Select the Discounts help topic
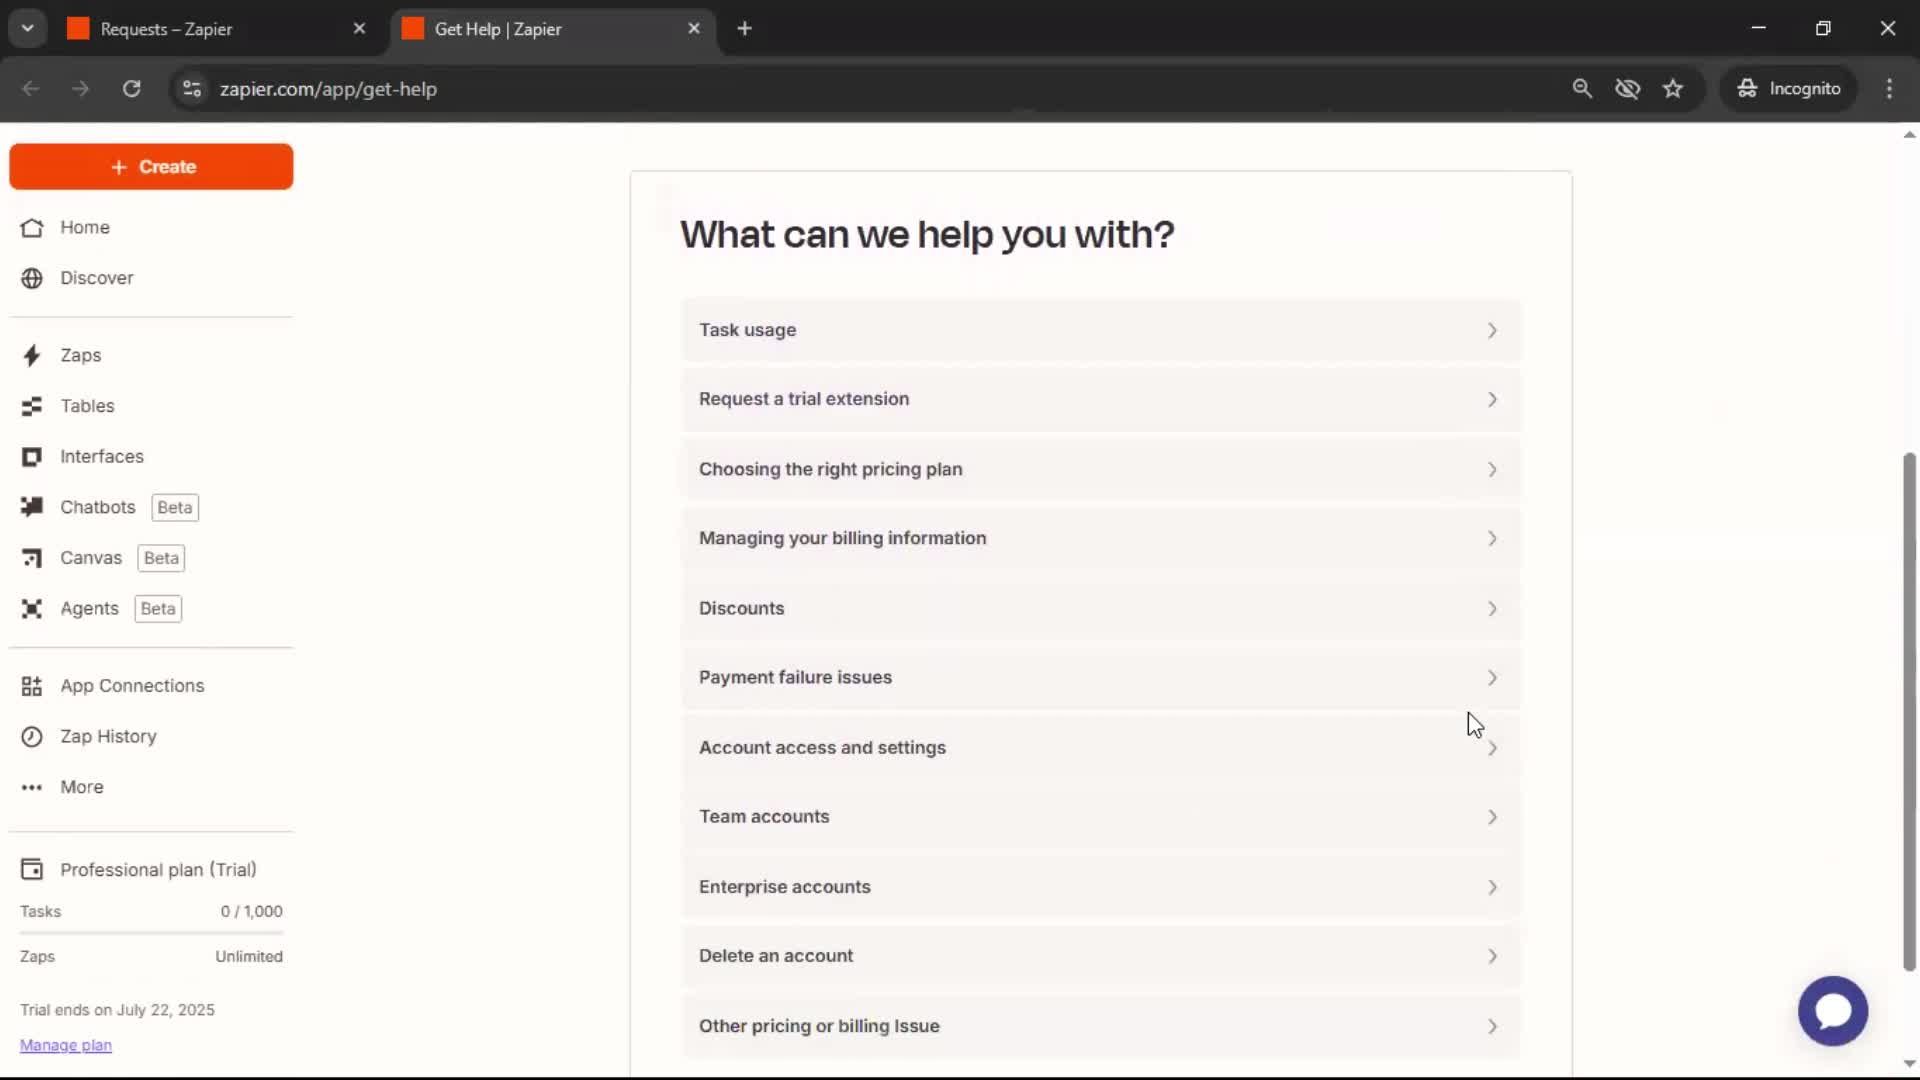The height and width of the screenshot is (1080, 1920). point(1101,609)
